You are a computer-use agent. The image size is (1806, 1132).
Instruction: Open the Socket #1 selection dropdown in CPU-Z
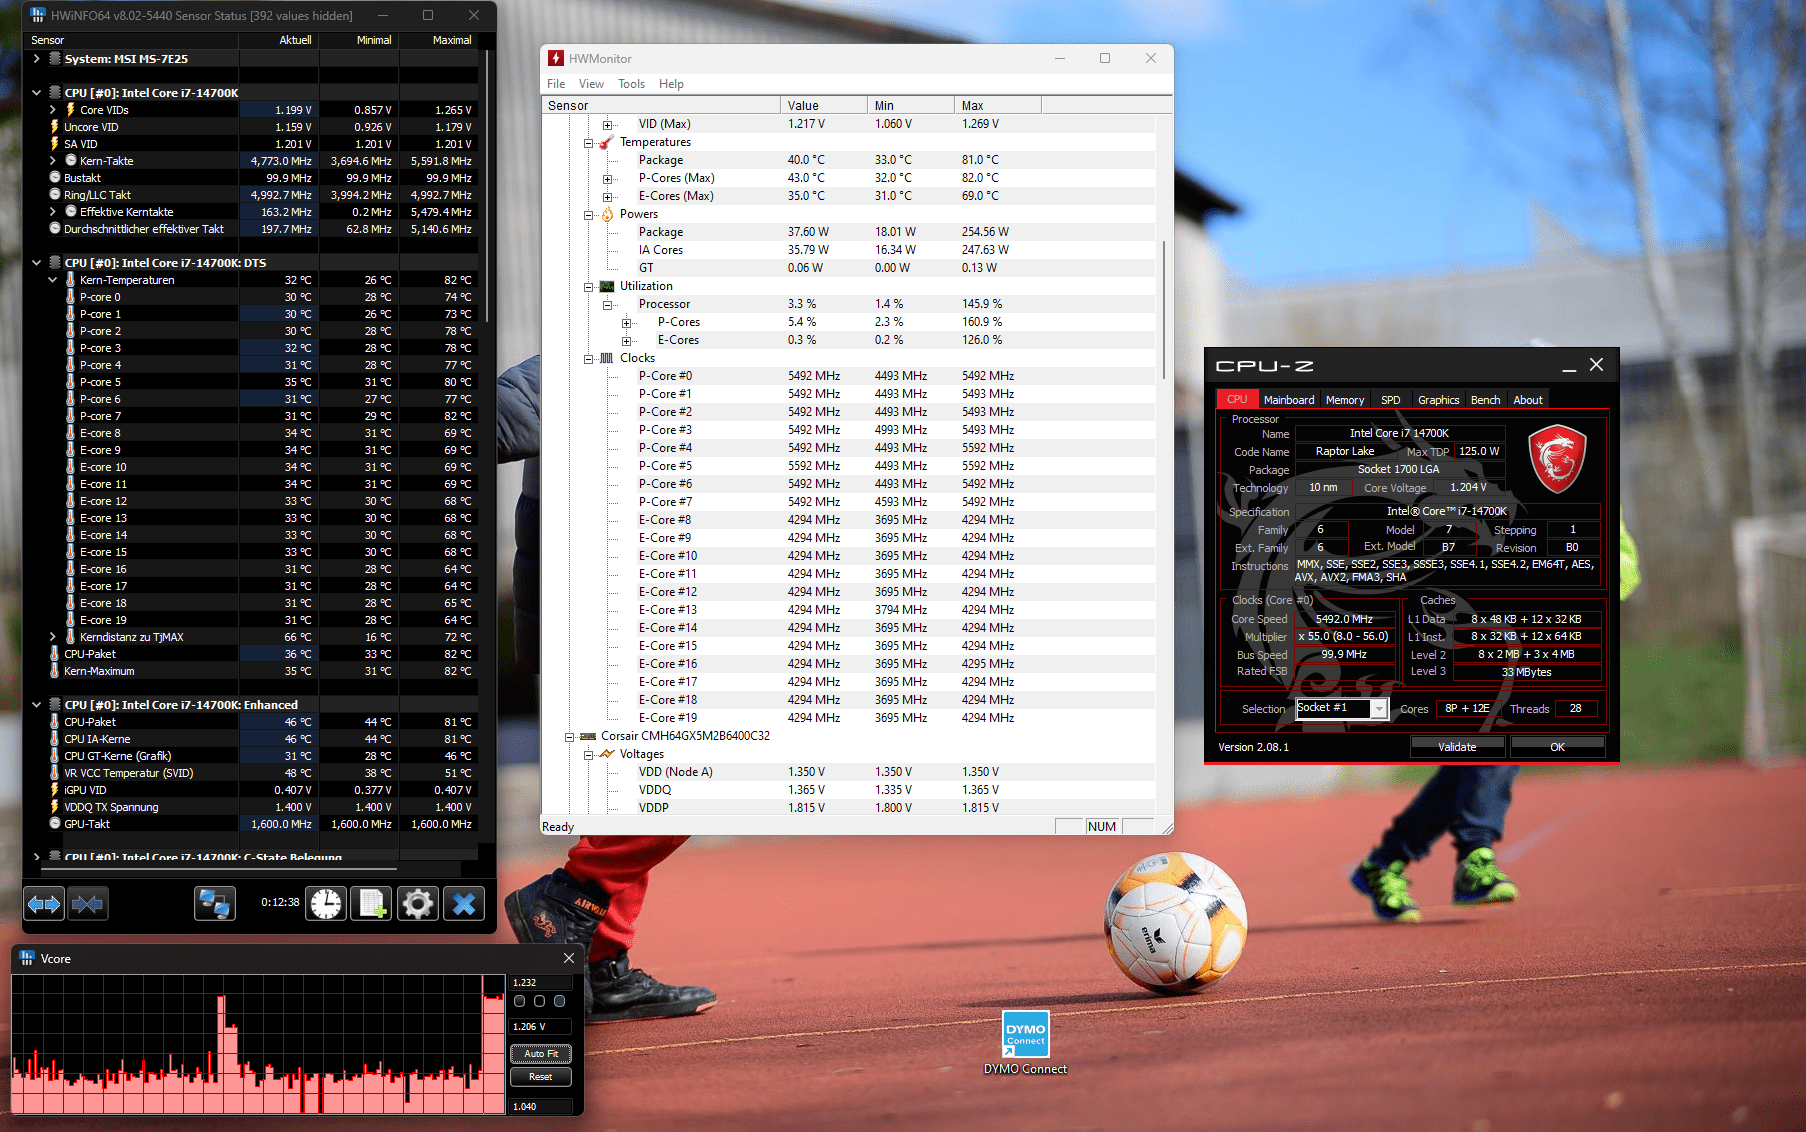(x=1379, y=709)
